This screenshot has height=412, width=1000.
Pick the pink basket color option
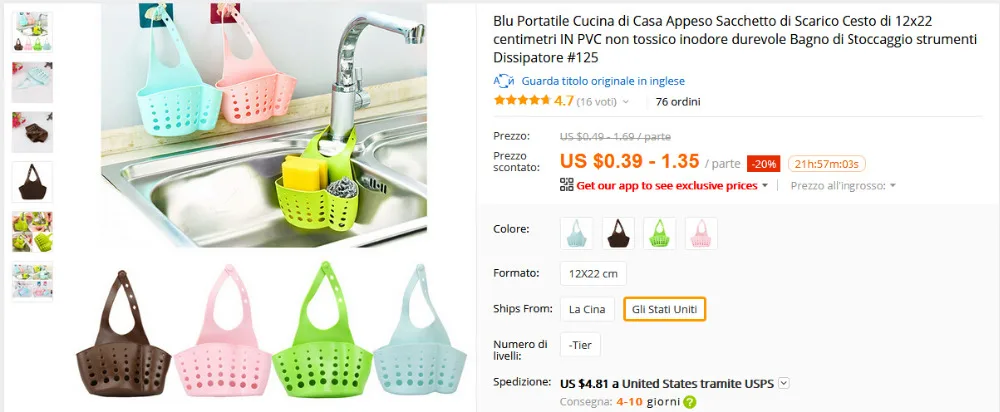(x=702, y=233)
